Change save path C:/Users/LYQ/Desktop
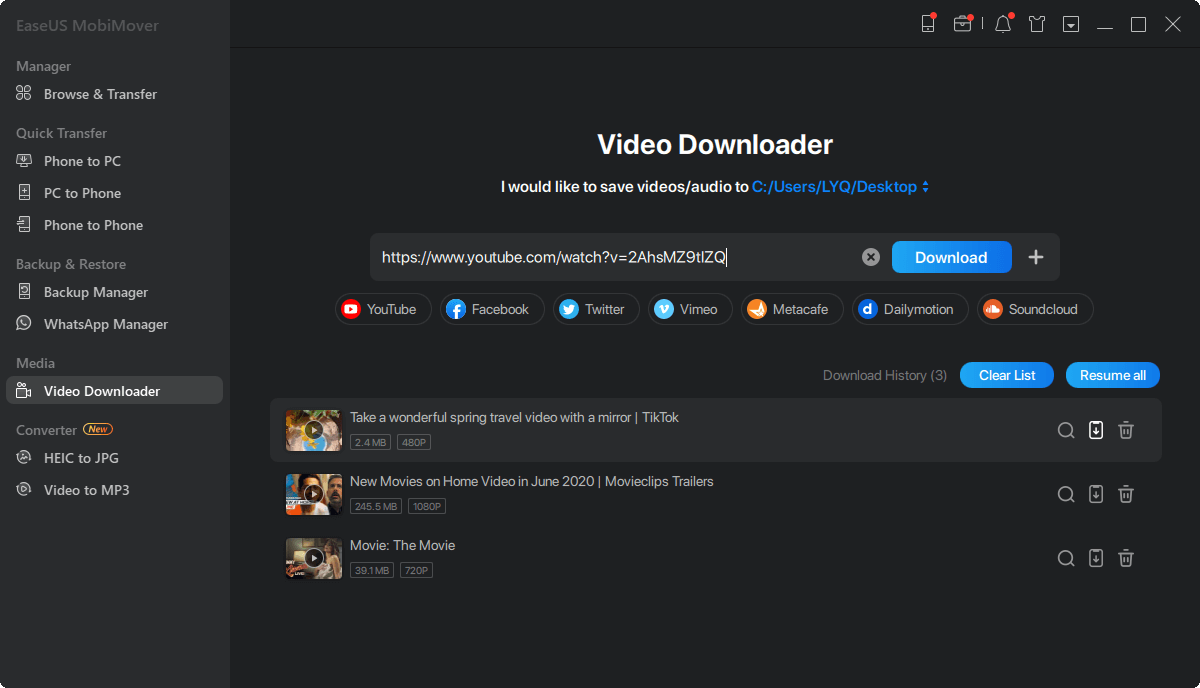Screen dimensions: 1200x688 point(840,187)
